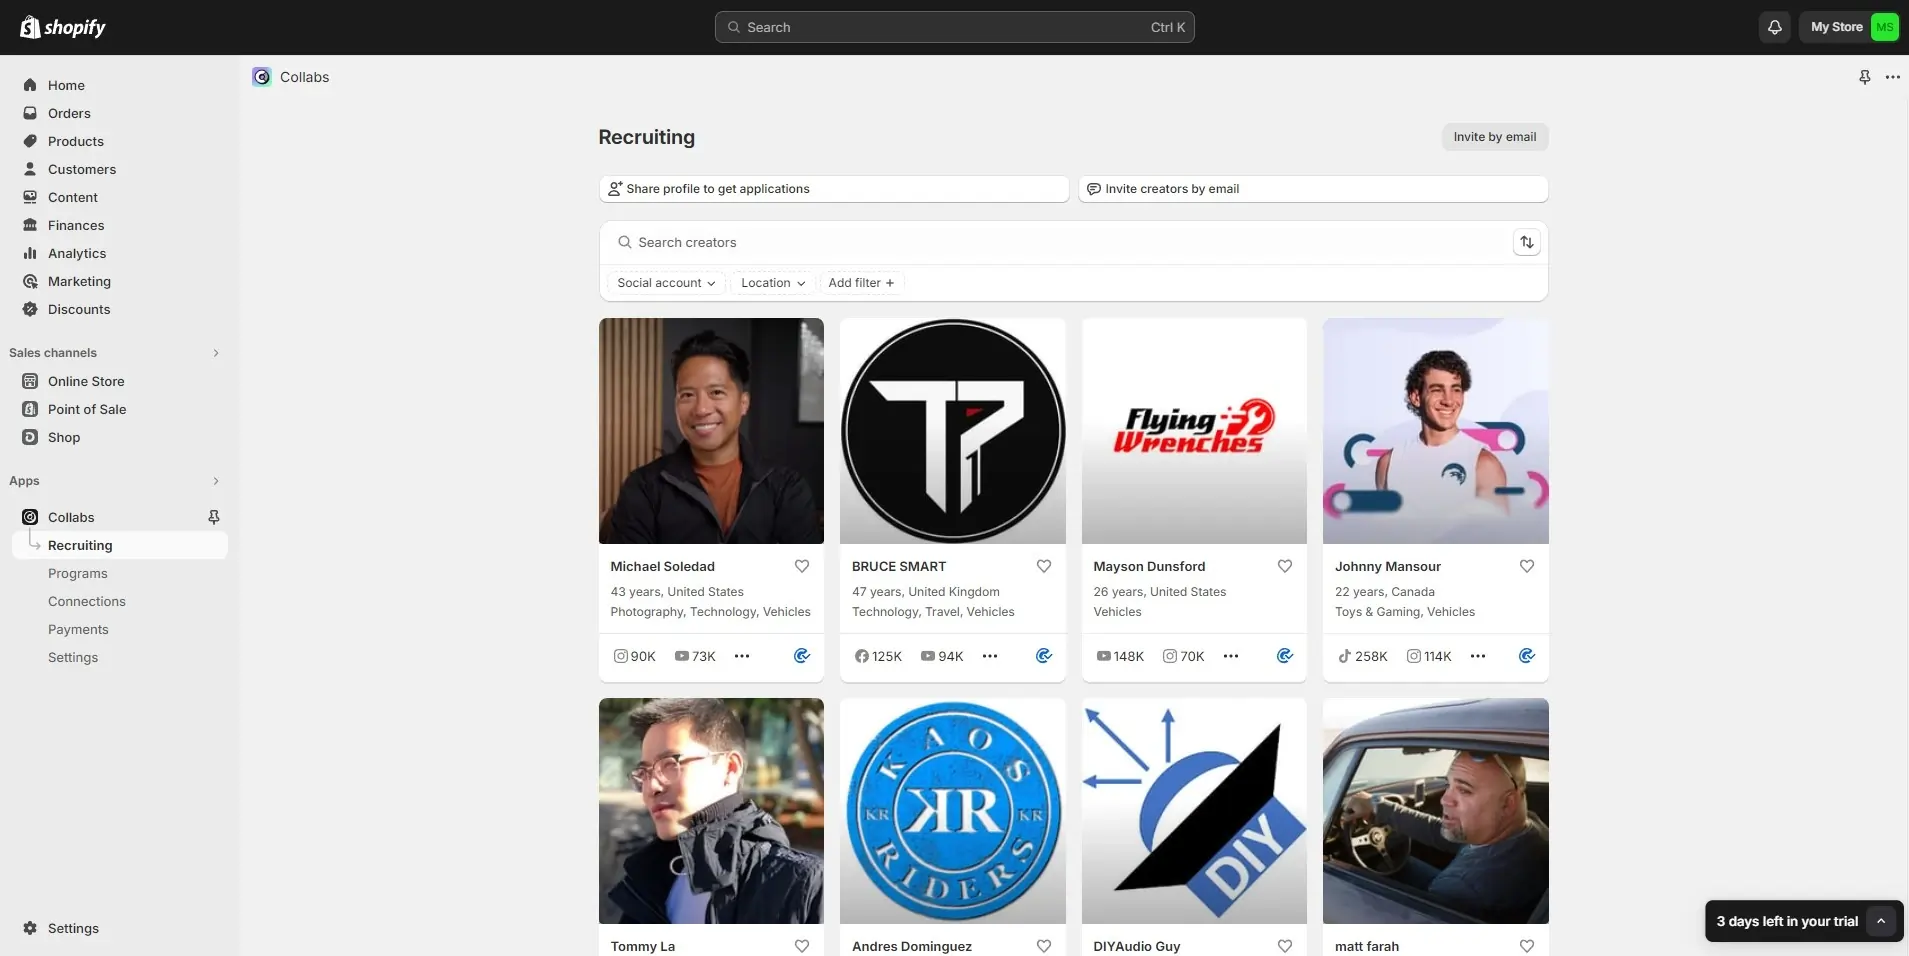Open Location filter dropdown
This screenshot has width=1909, height=956.
[x=772, y=283]
